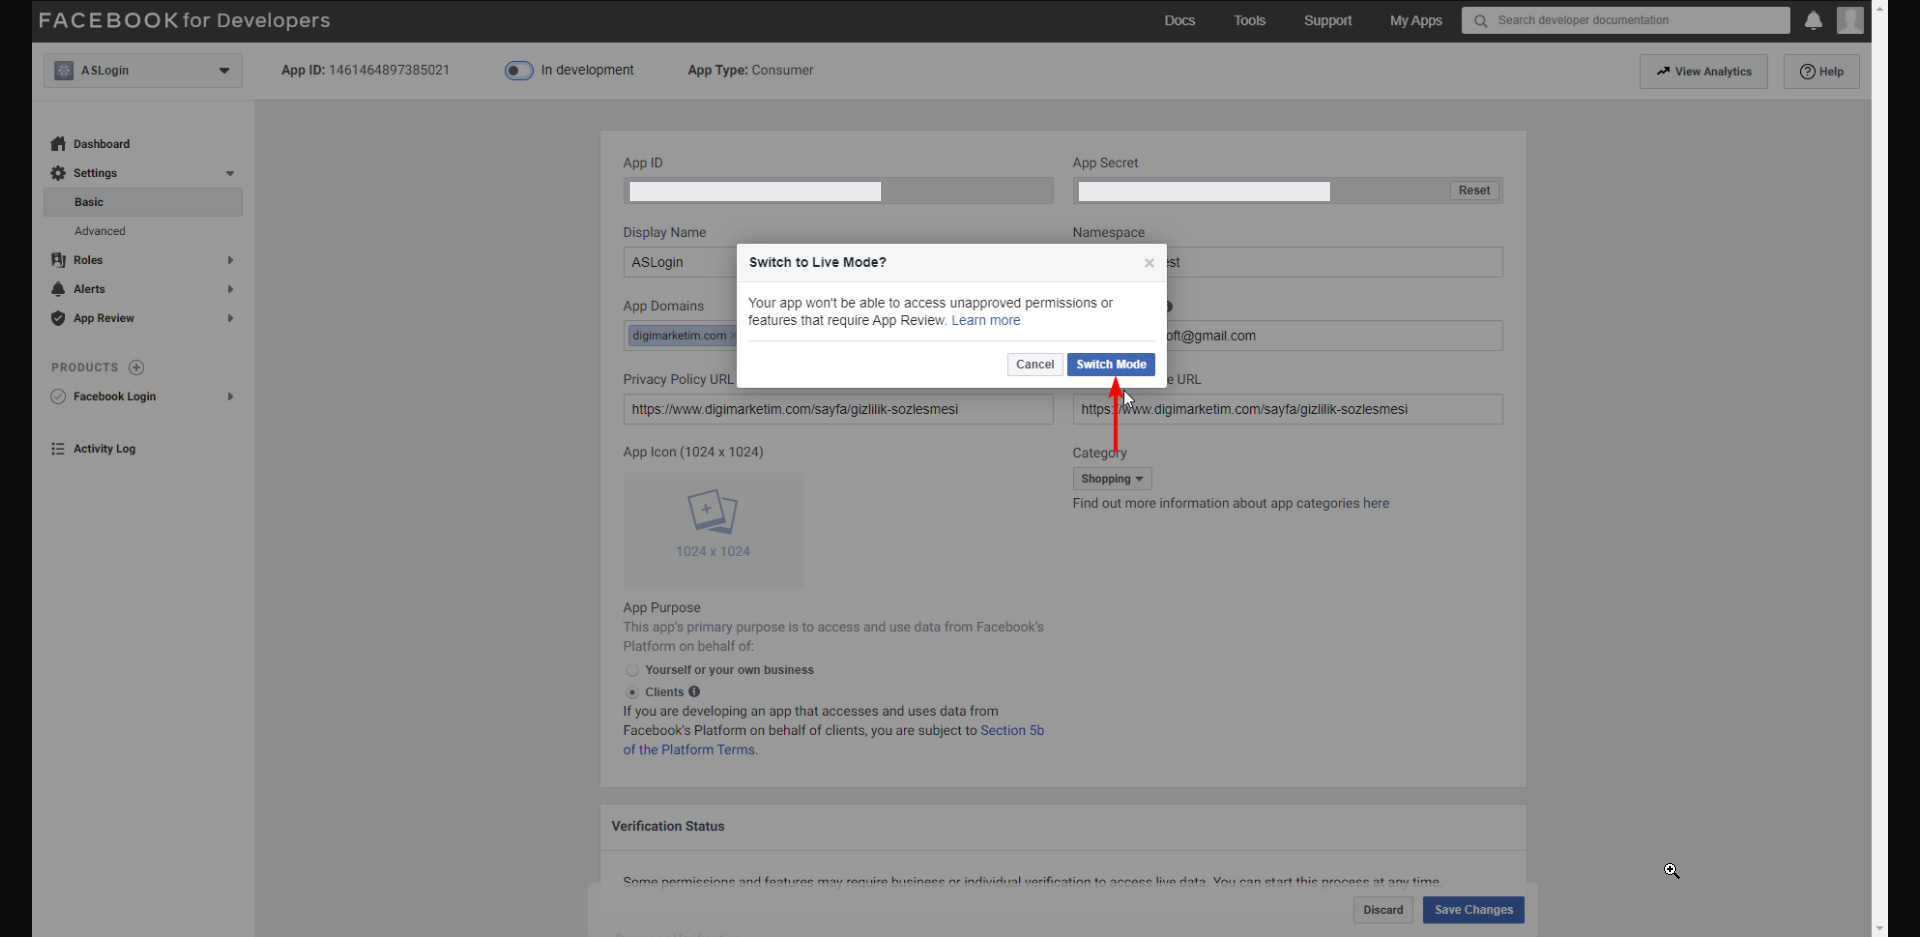Open the user profile avatar
This screenshot has height=937, width=1920.
pos(1850,20)
